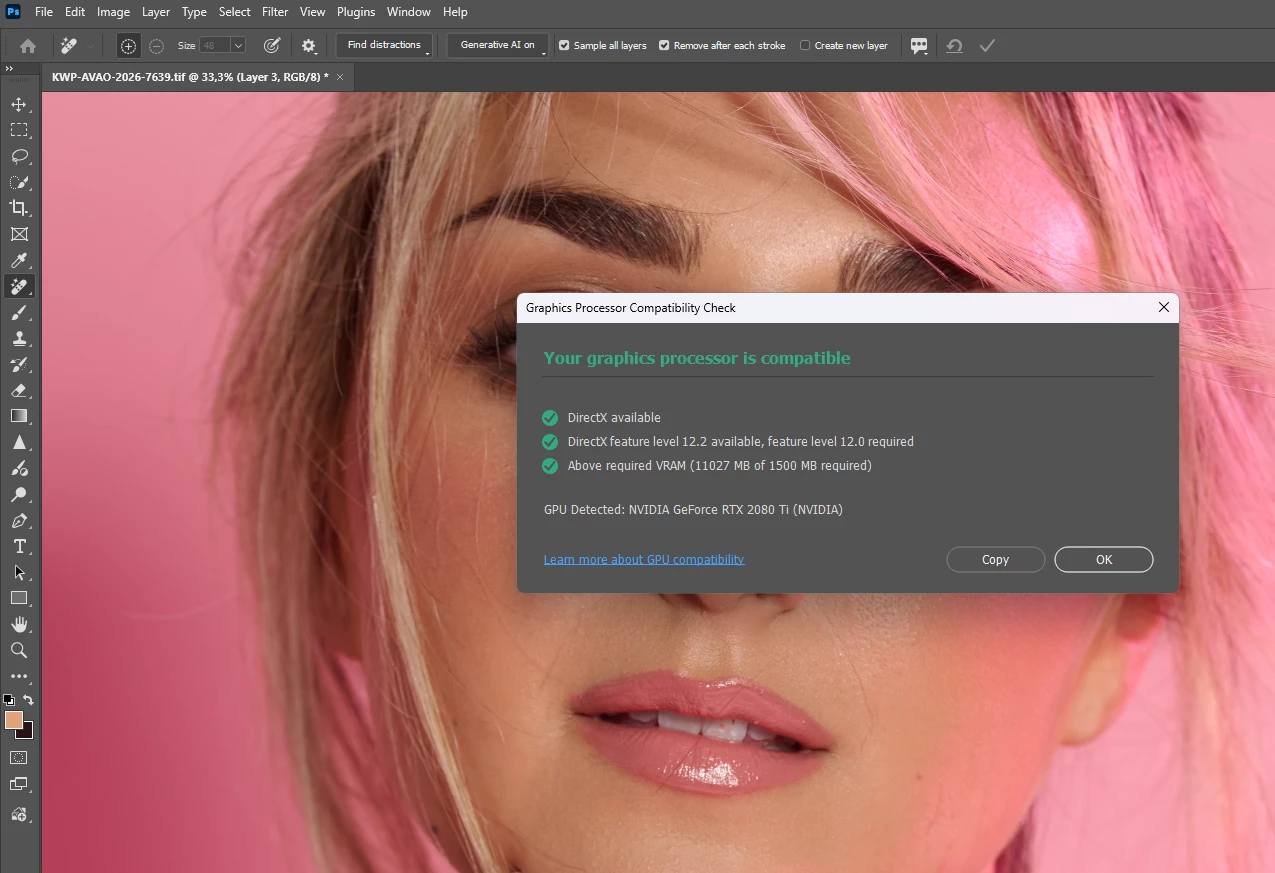This screenshot has width=1275, height=873.
Task: Open the Edit Toolbar three-dots menu
Action: (19, 676)
